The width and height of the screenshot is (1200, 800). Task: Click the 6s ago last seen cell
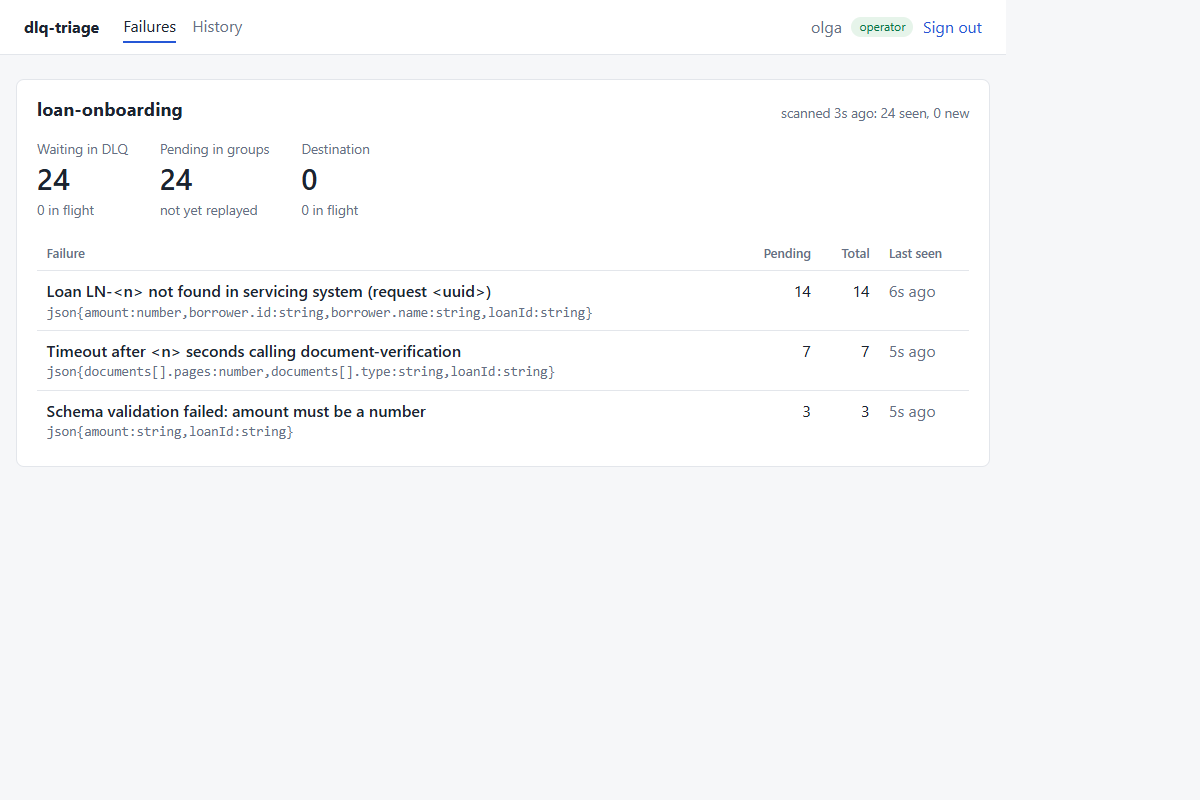912,292
